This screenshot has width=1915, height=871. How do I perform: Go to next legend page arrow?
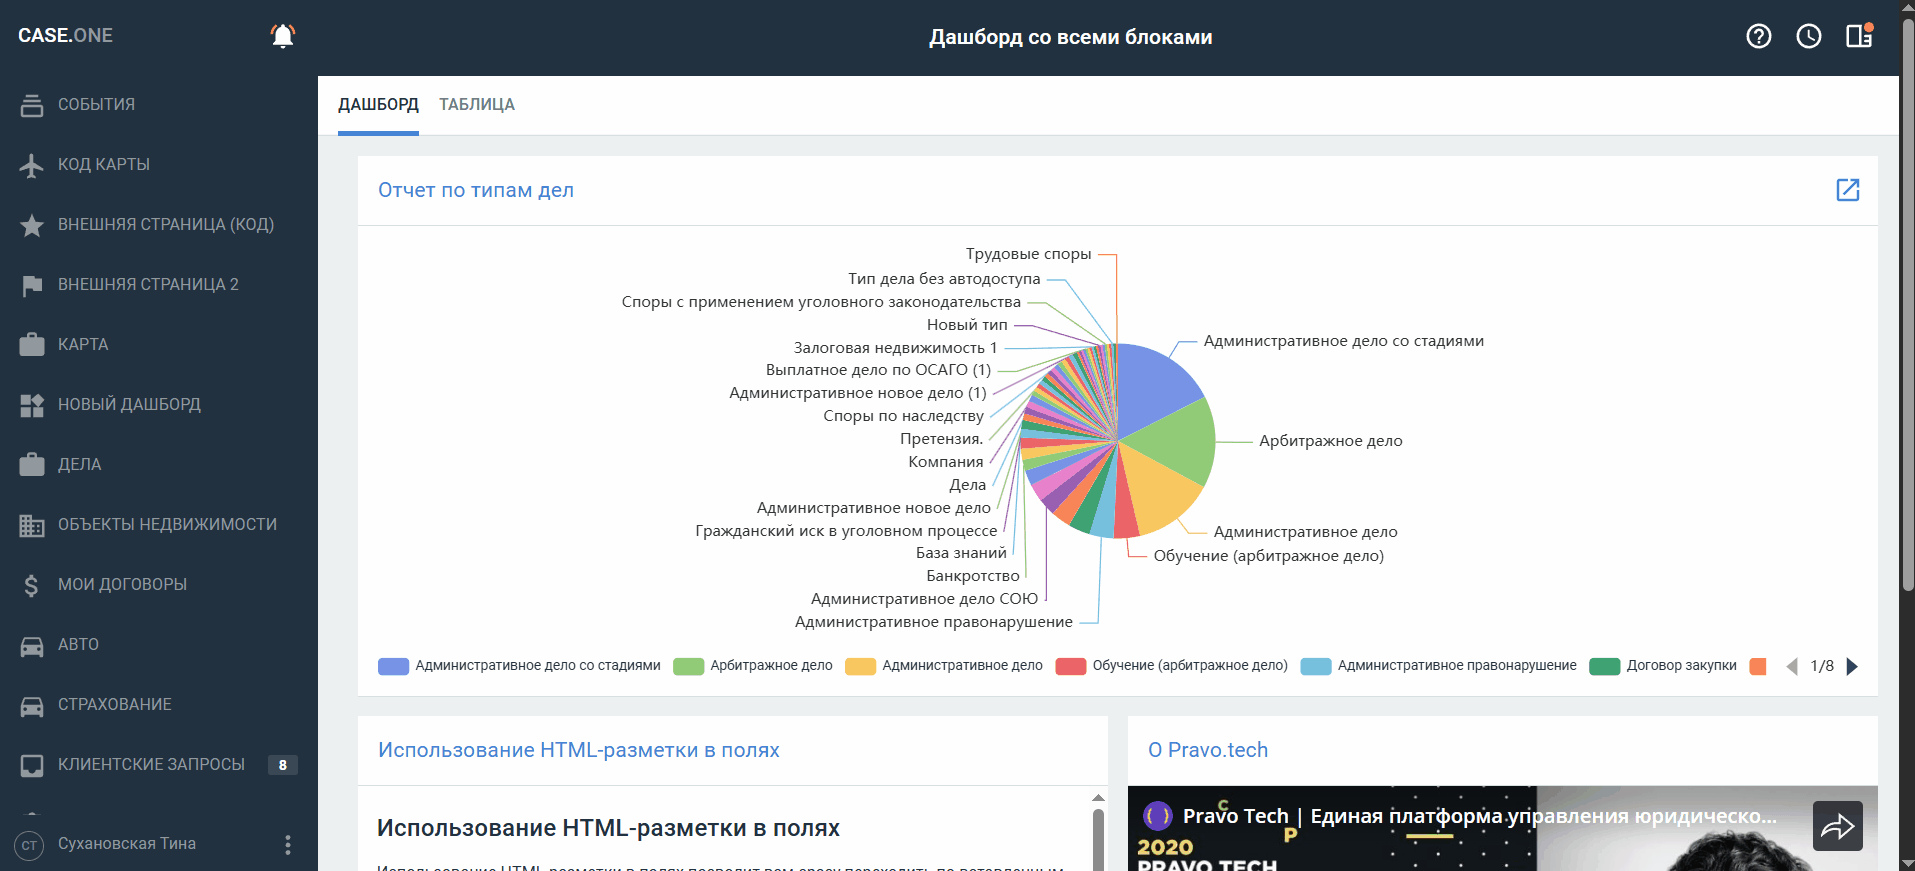[1852, 666]
